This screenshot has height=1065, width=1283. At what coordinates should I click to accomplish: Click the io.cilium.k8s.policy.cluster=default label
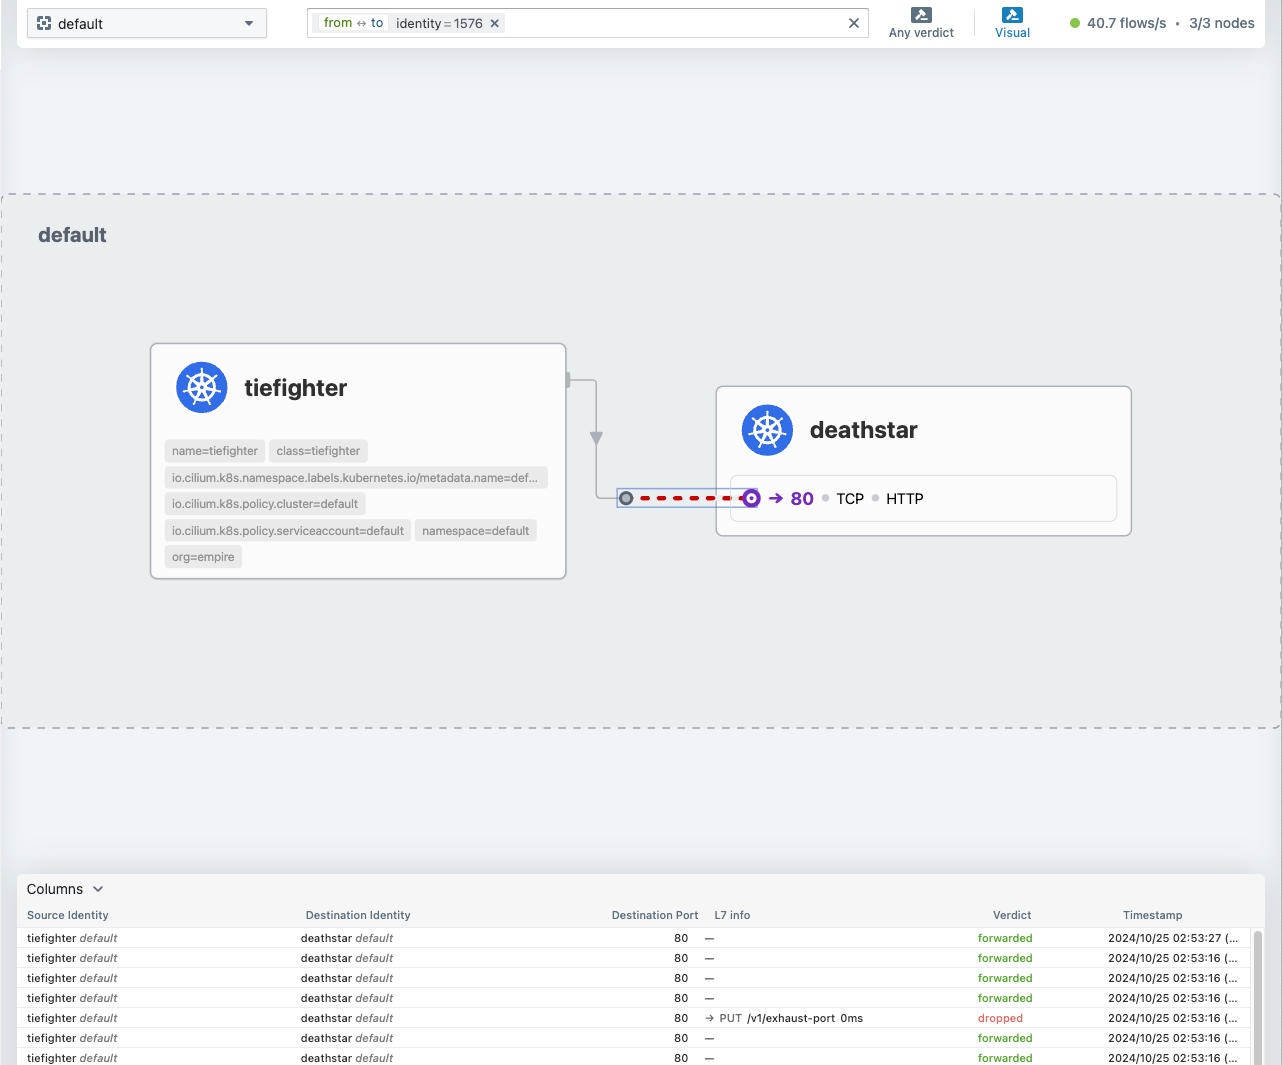[x=265, y=504]
